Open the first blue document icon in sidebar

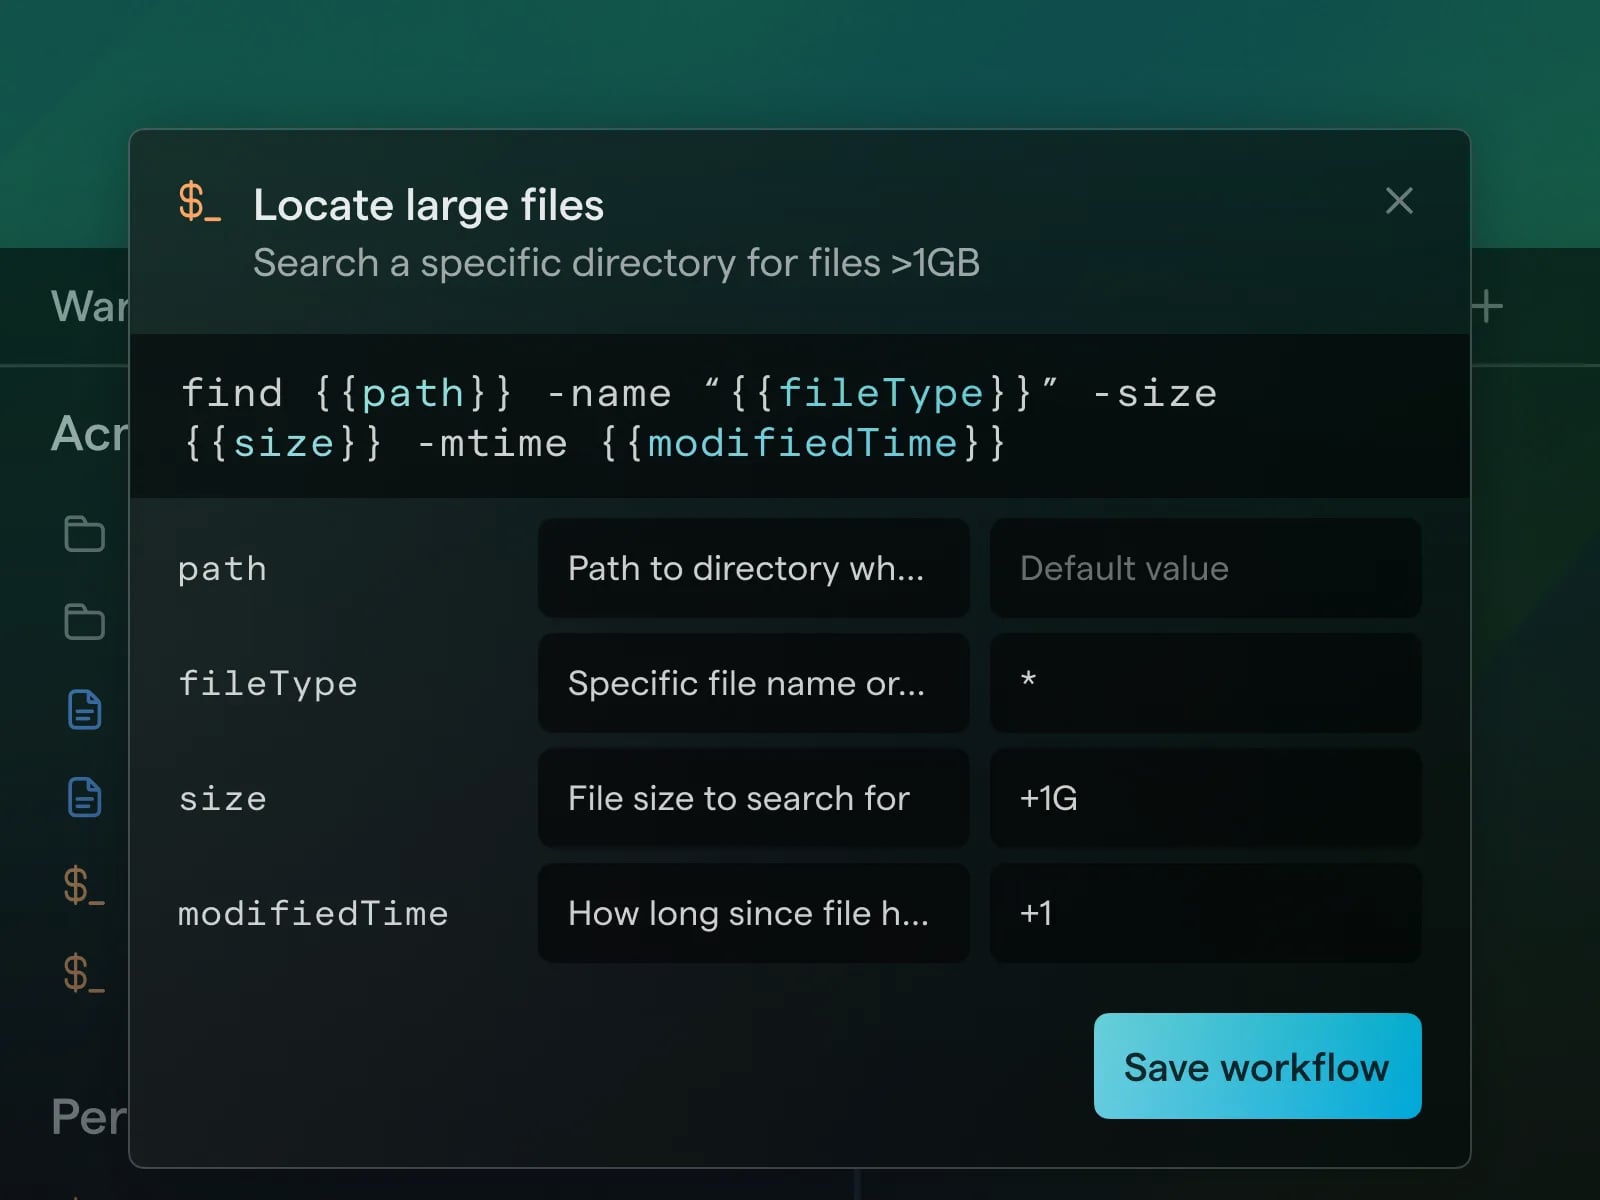[x=84, y=710]
